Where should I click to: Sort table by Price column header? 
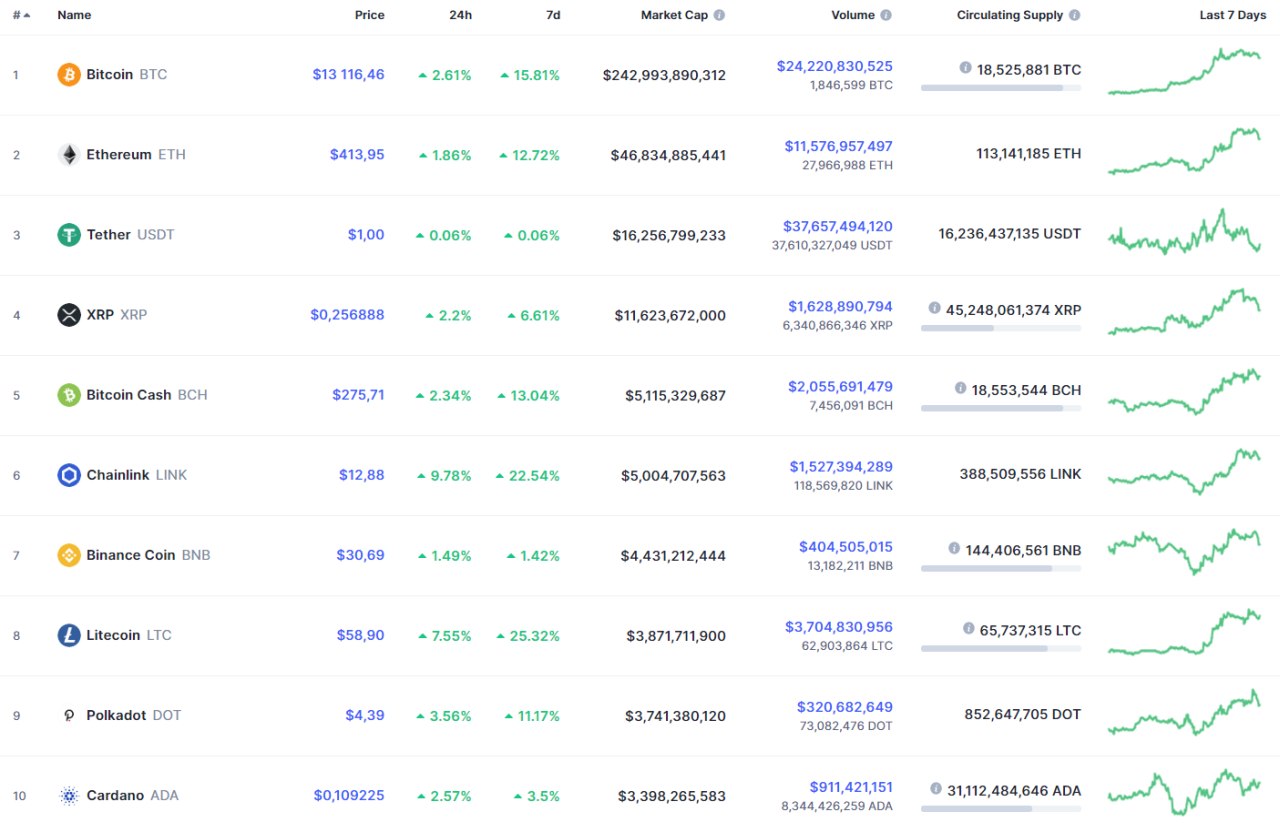[x=369, y=16]
